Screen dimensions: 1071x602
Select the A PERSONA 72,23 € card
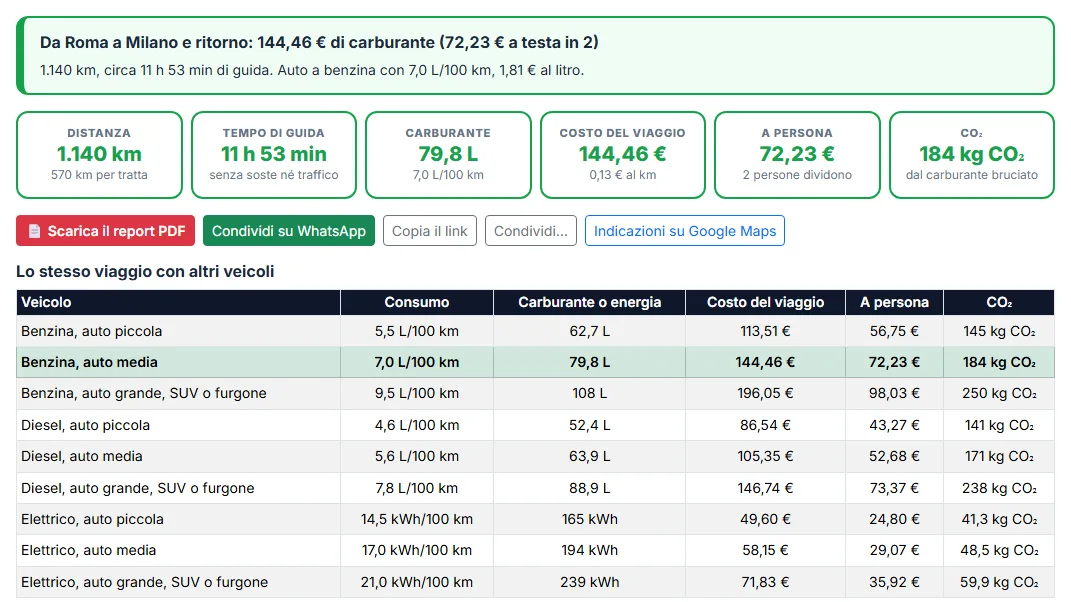797,155
